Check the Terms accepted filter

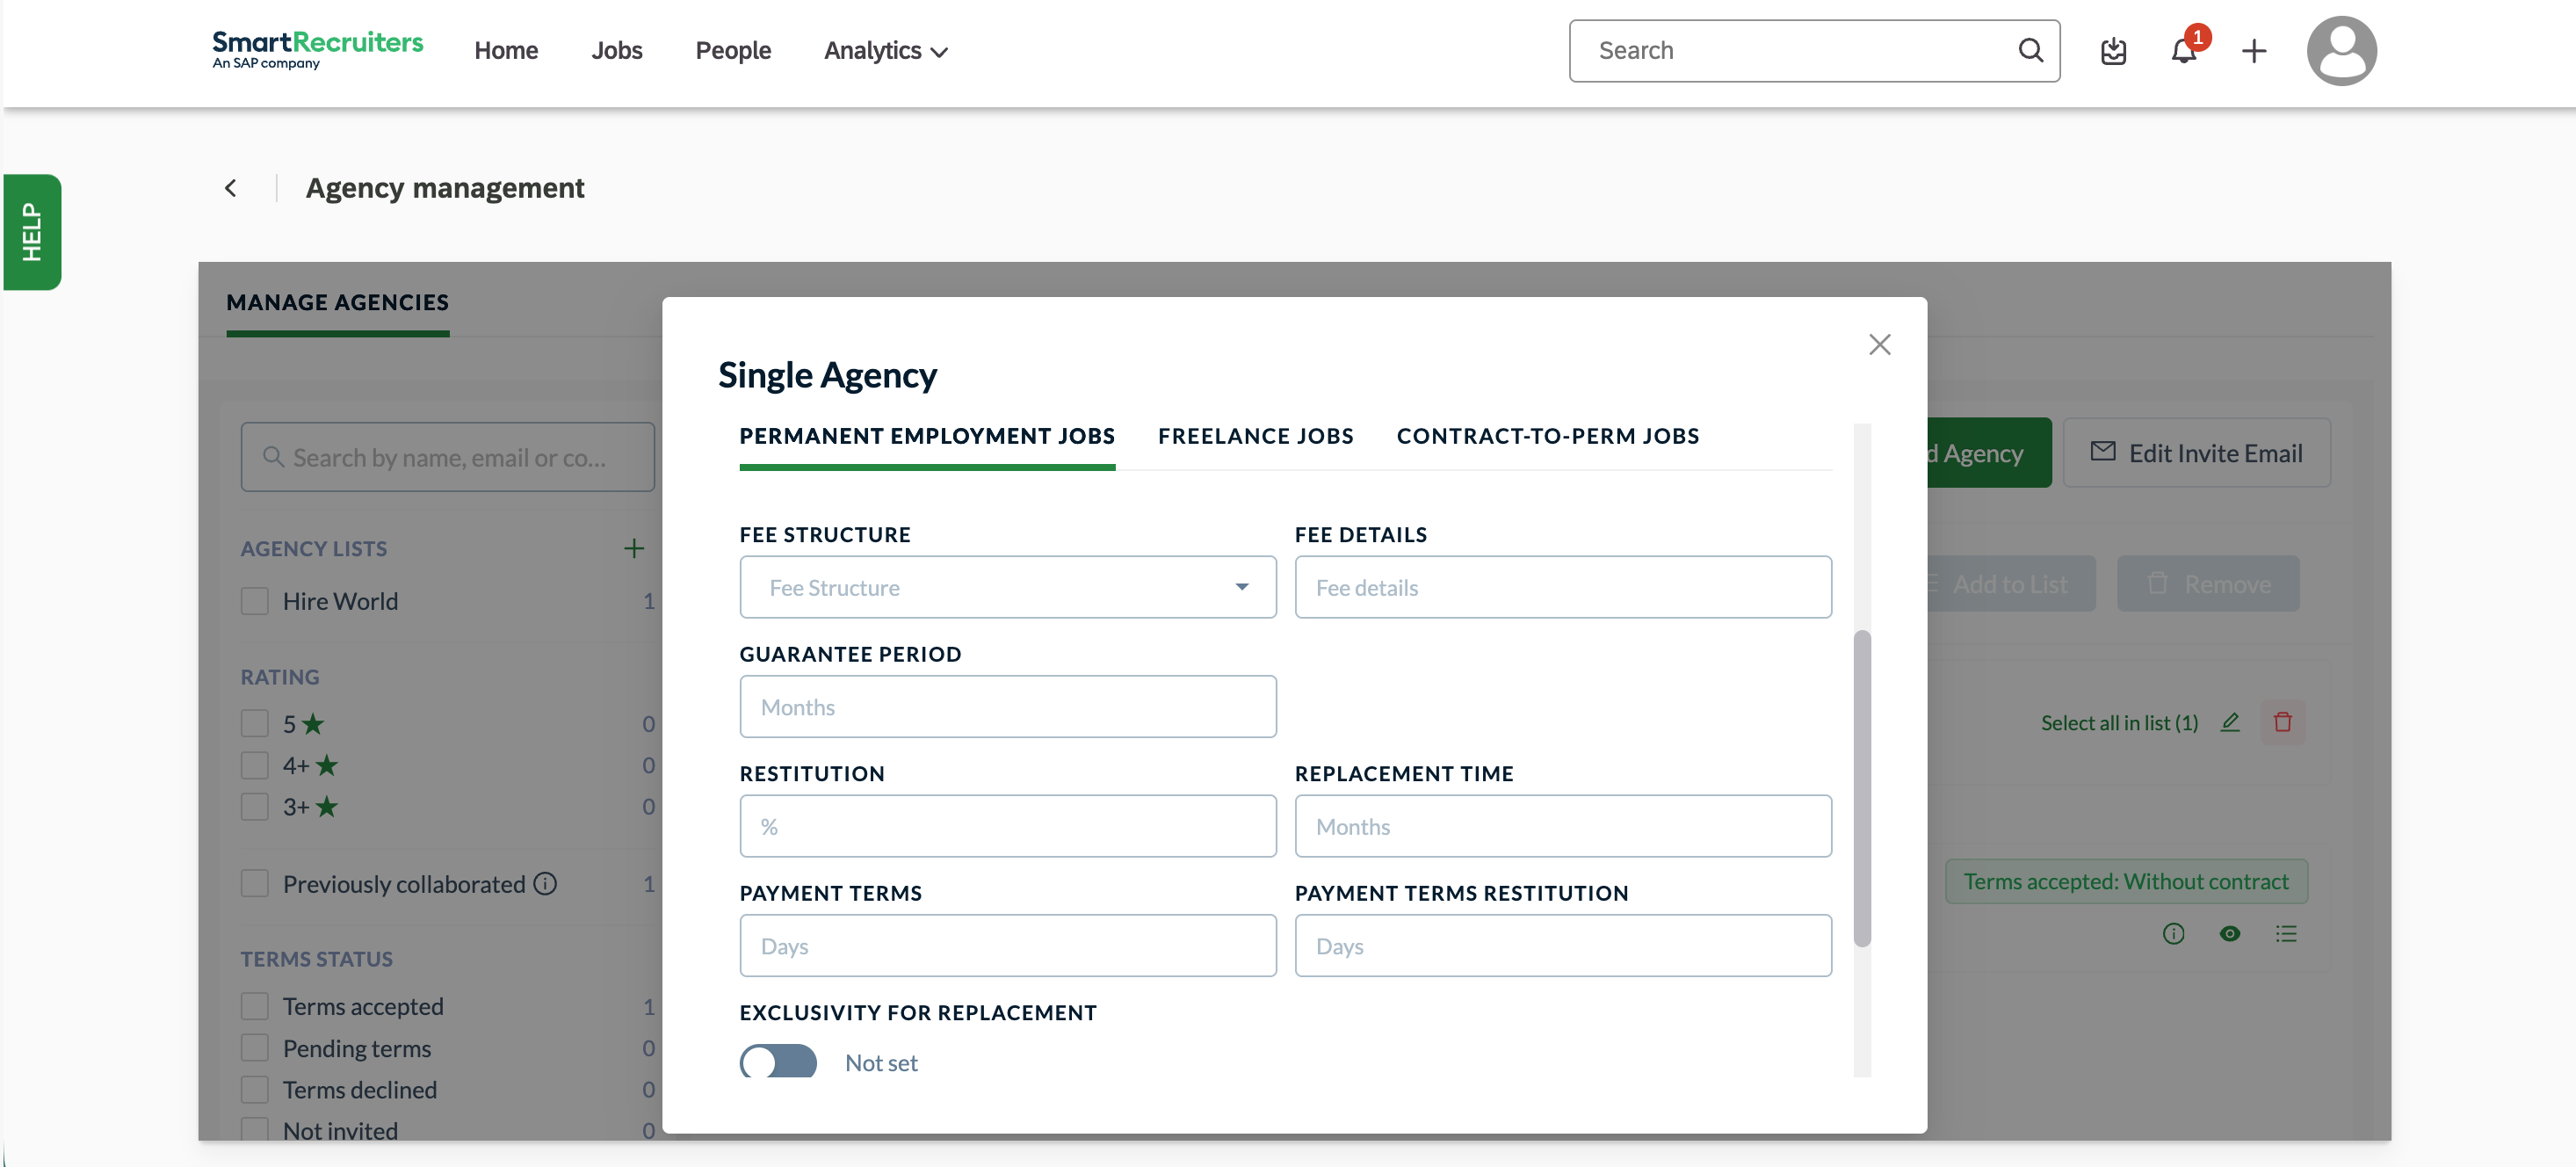click(x=254, y=1006)
